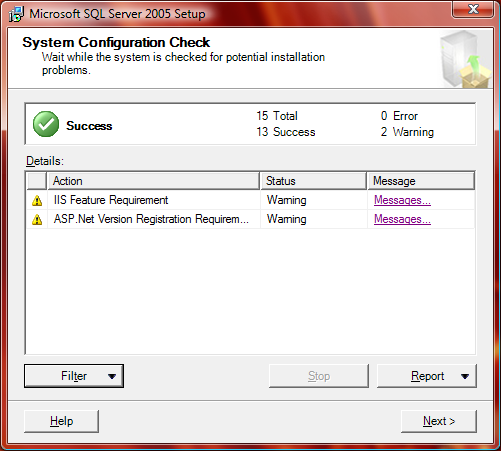Click Warning status of IIS Feature Requirement
501x451 pixels.
tap(286, 200)
